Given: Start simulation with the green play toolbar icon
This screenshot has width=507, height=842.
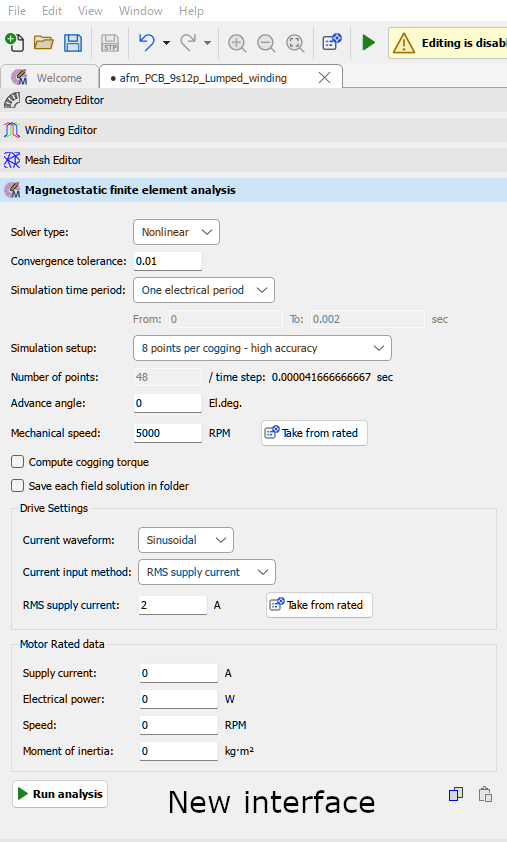Looking at the screenshot, I should 368,42.
